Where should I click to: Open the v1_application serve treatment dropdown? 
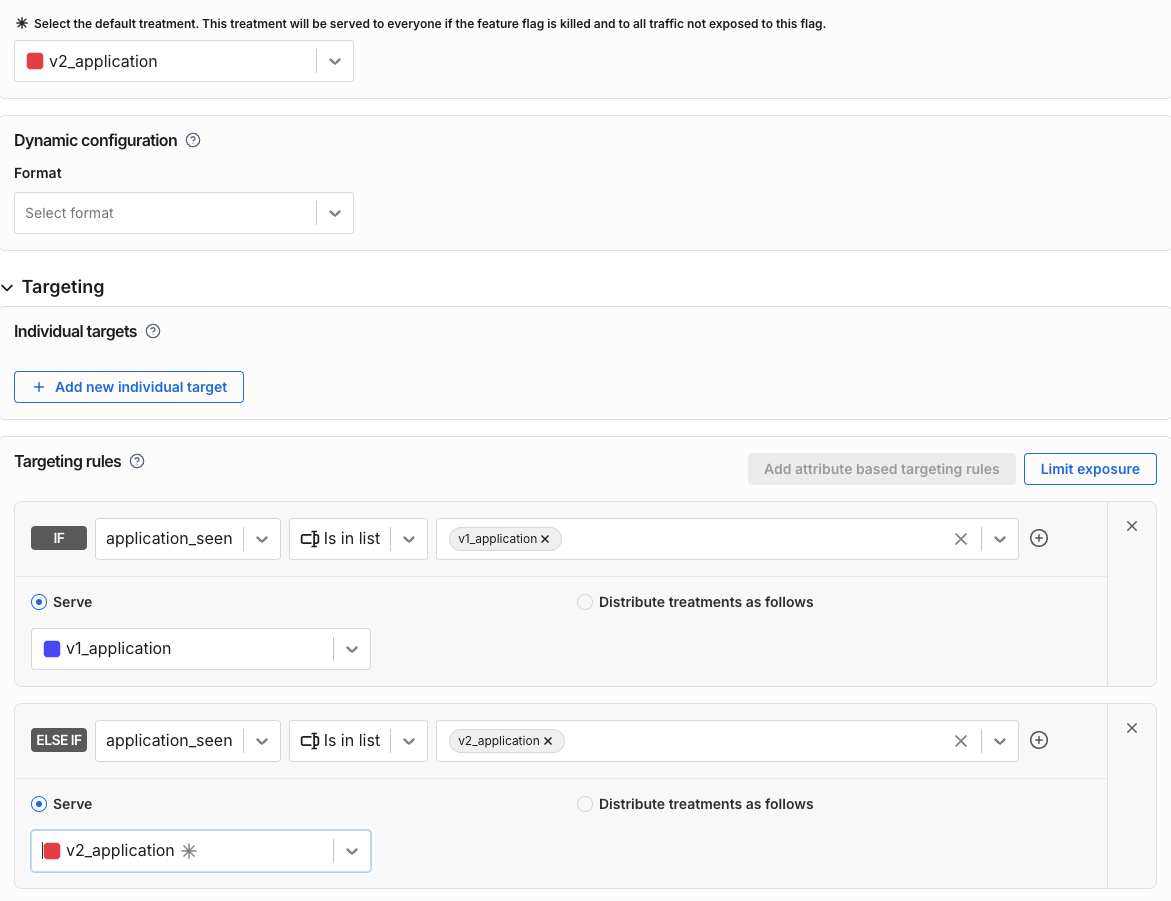click(x=351, y=649)
